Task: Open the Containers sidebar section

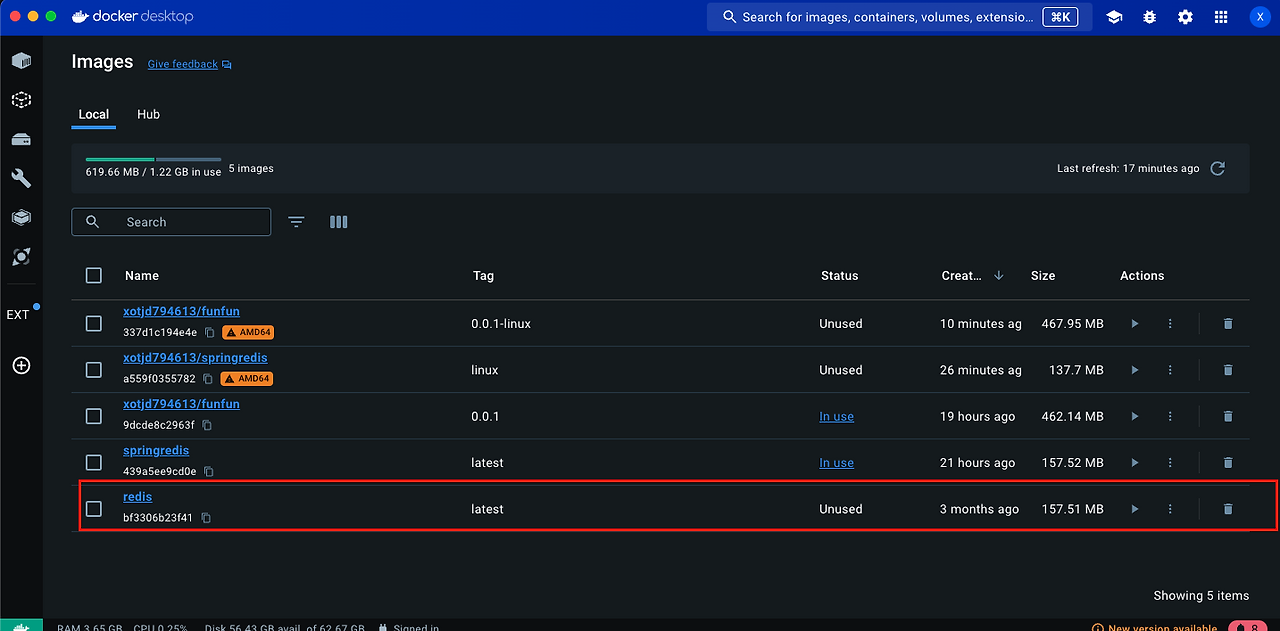Action: (21, 61)
